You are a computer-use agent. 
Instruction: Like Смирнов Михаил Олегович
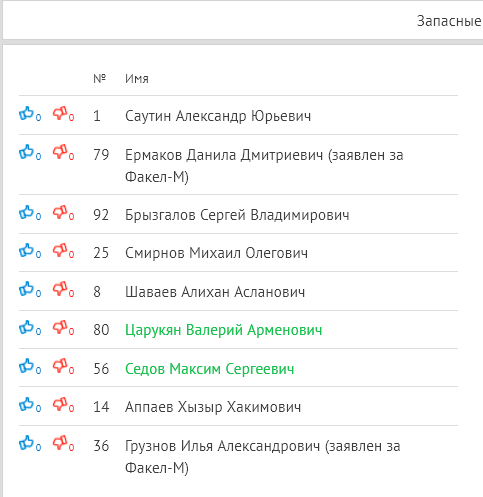(26, 250)
